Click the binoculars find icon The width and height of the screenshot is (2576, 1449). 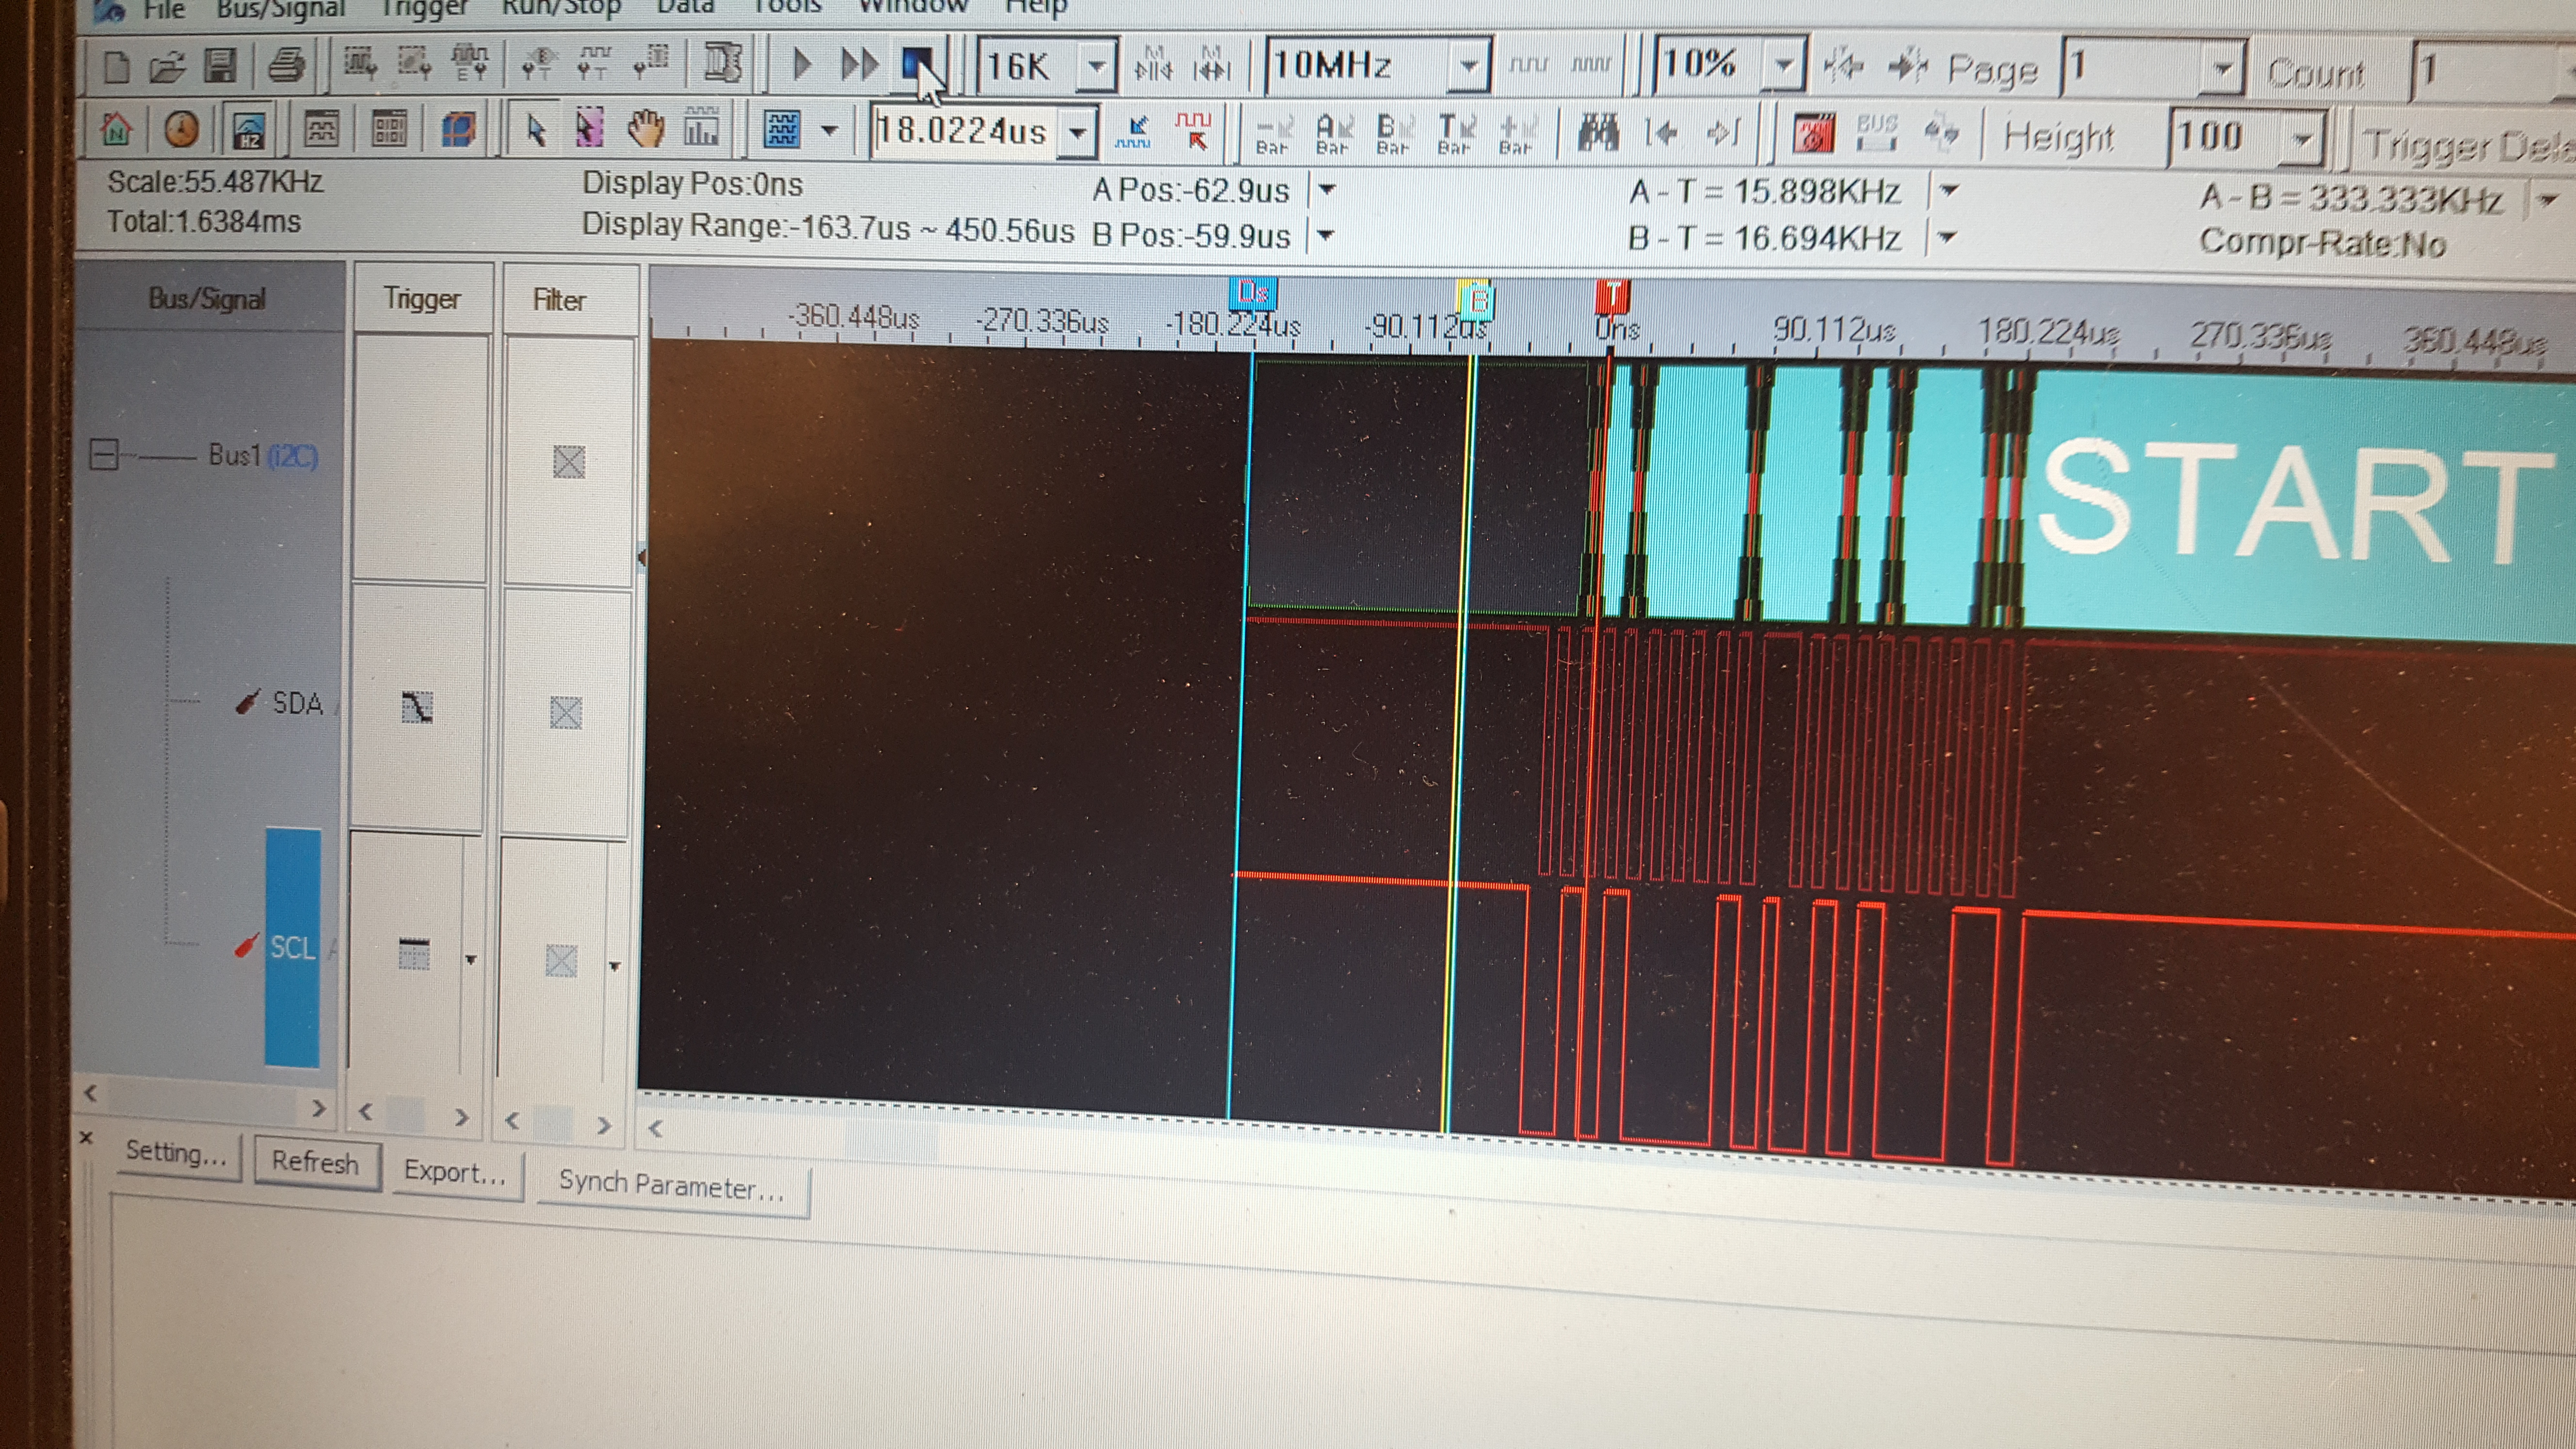click(1598, 133)
